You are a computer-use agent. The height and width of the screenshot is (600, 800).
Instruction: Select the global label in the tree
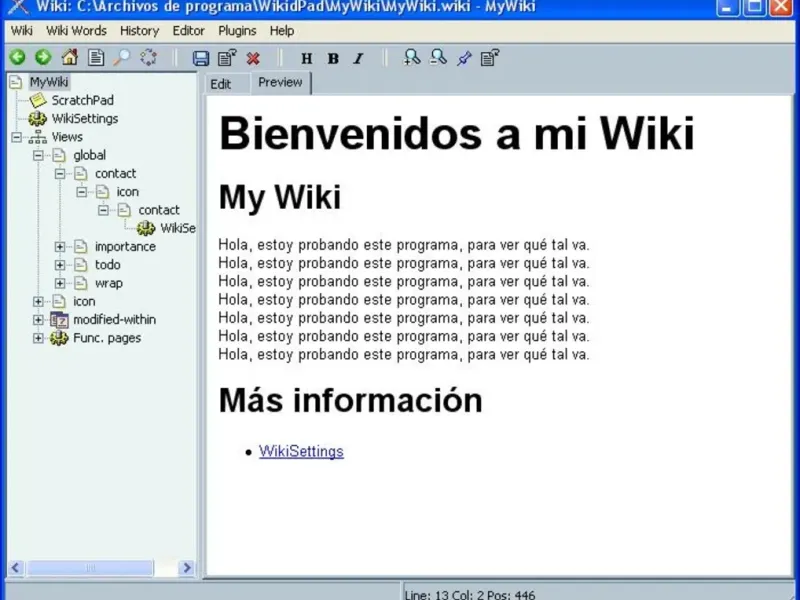pyautogui.click(x=90, y=155)
